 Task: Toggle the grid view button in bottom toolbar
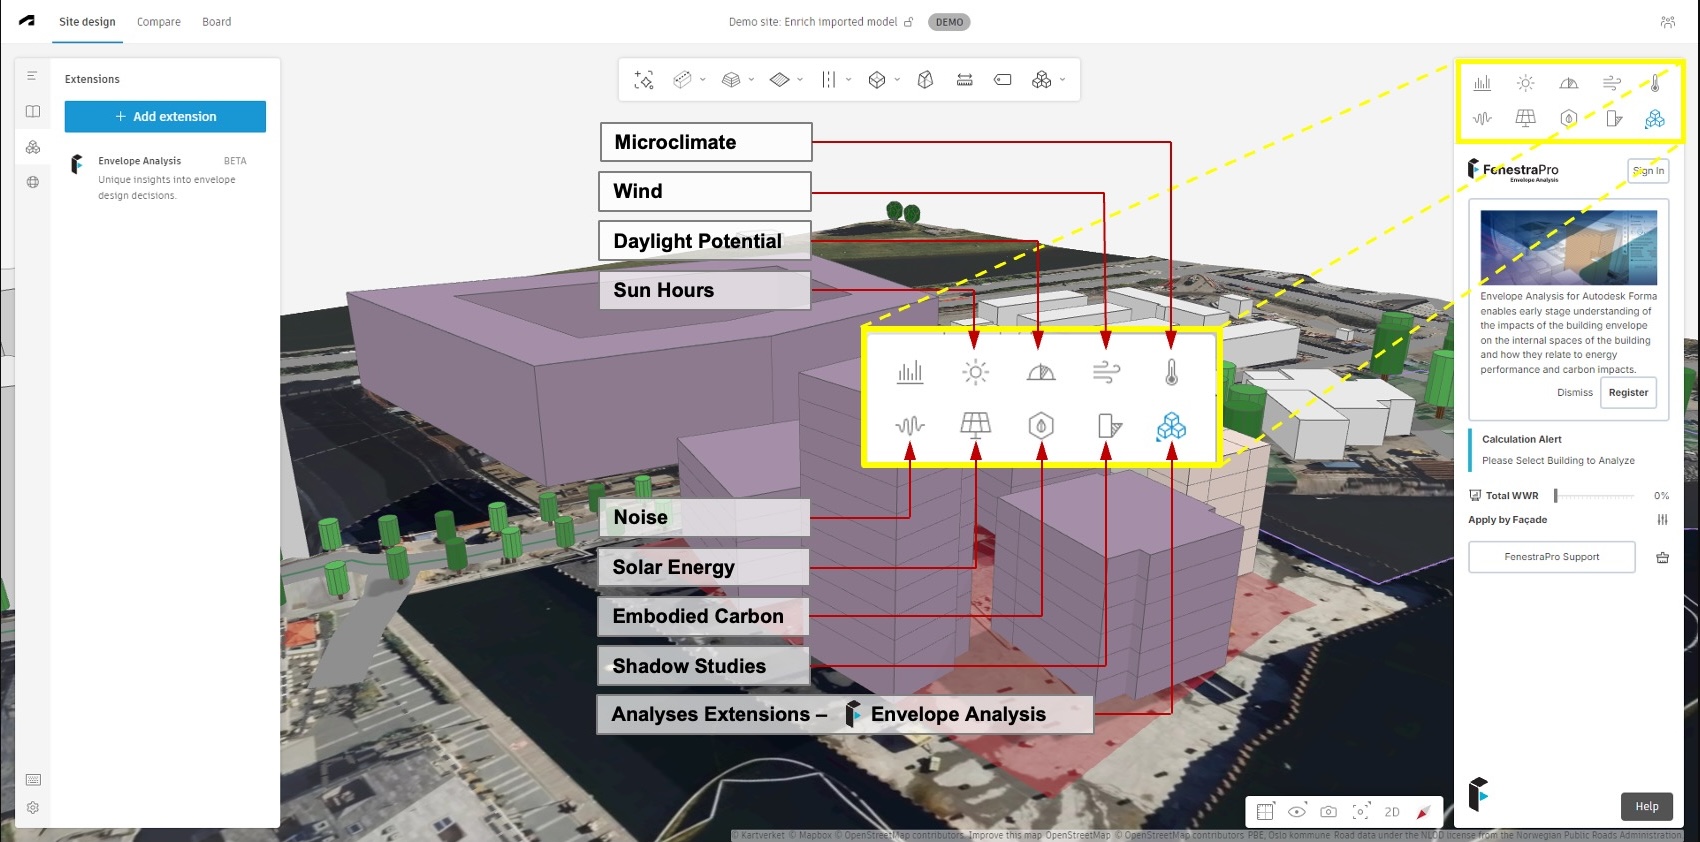pyautogui.click(x=1265, y=812)
